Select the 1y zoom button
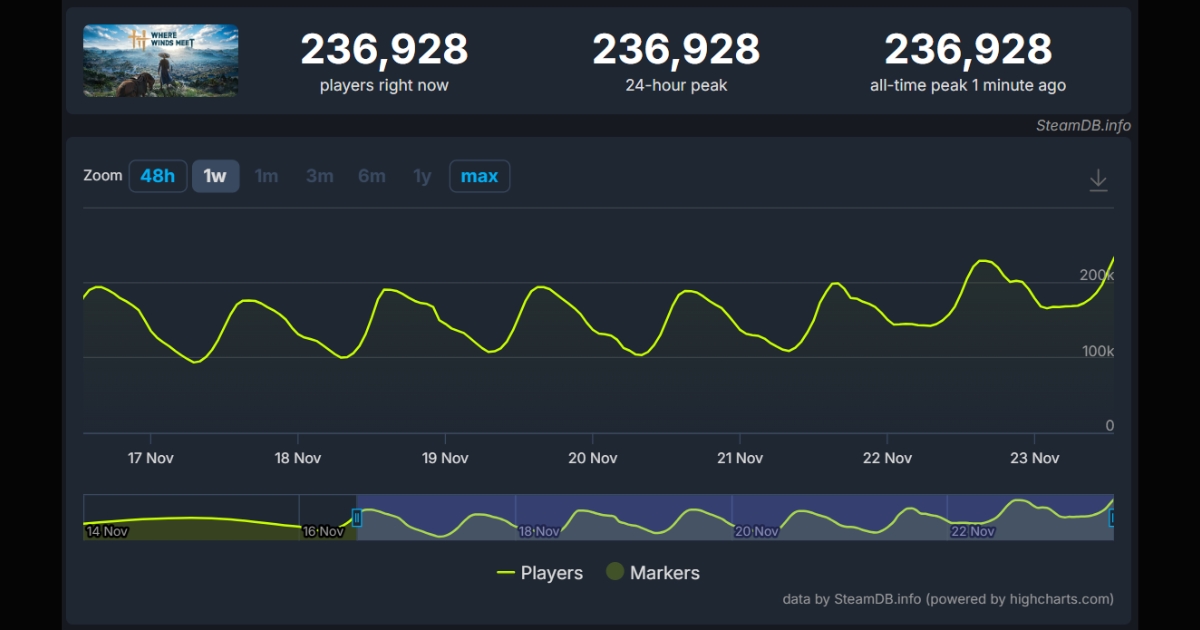Screen dimensions: 1200x630 coord(422,176)
